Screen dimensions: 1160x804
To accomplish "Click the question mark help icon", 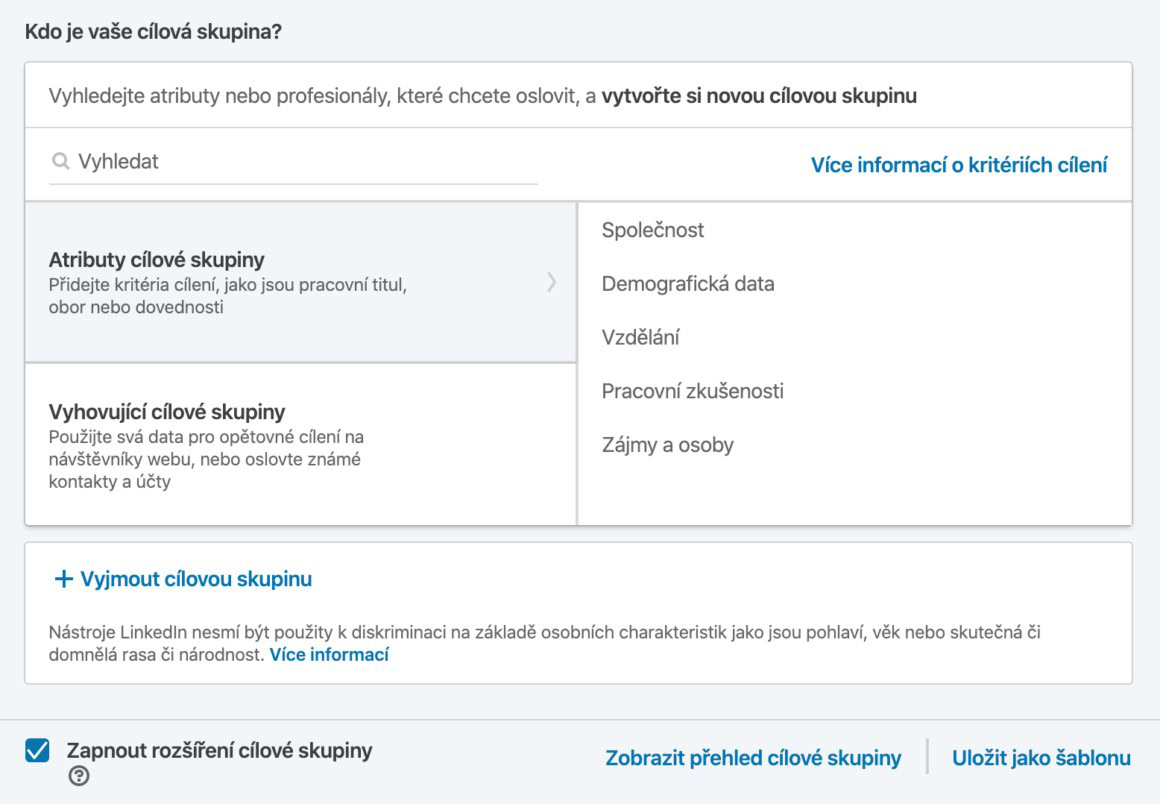I will pos(79,776).
